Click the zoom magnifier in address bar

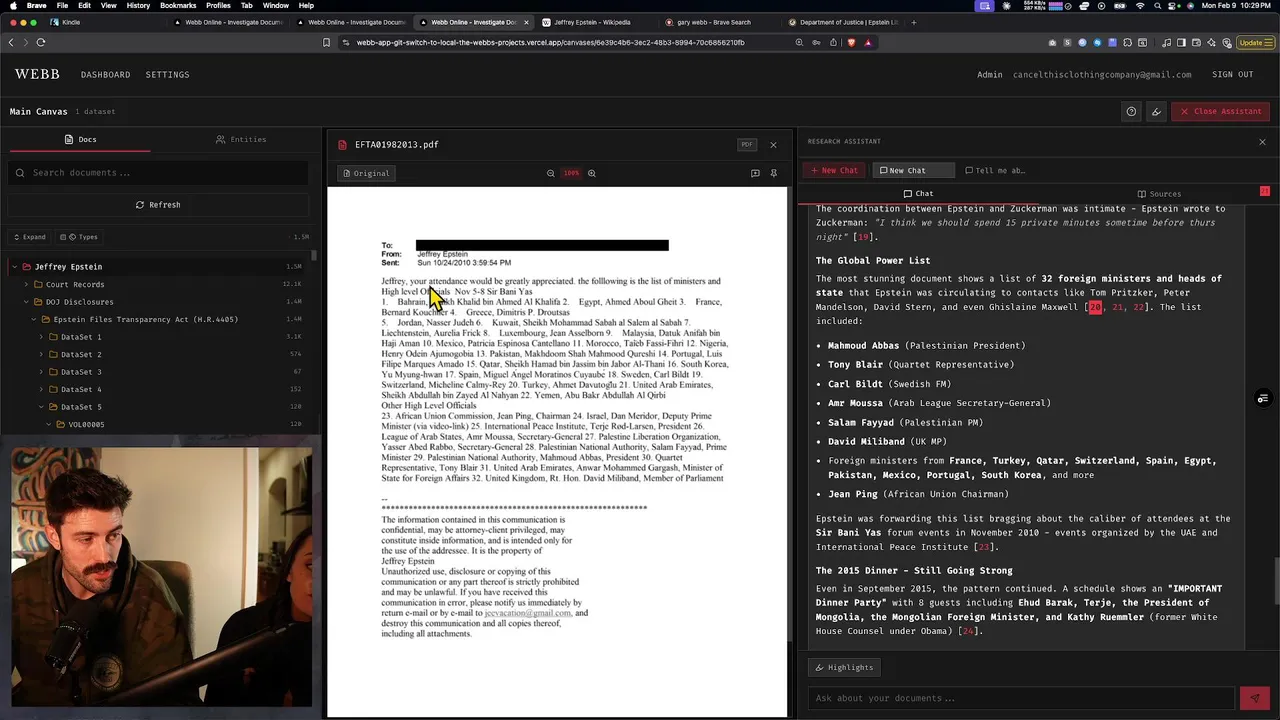click(x=799, y=42)
